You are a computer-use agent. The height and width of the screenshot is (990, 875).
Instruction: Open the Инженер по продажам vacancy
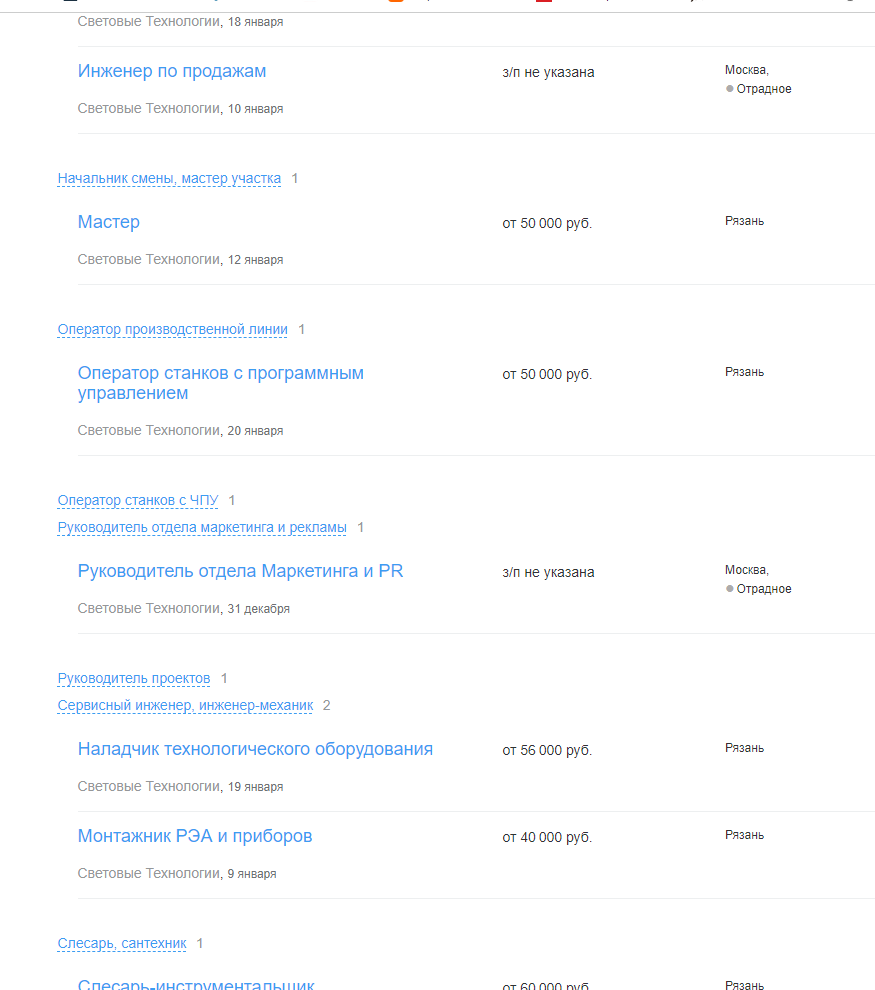click(172, 71)
